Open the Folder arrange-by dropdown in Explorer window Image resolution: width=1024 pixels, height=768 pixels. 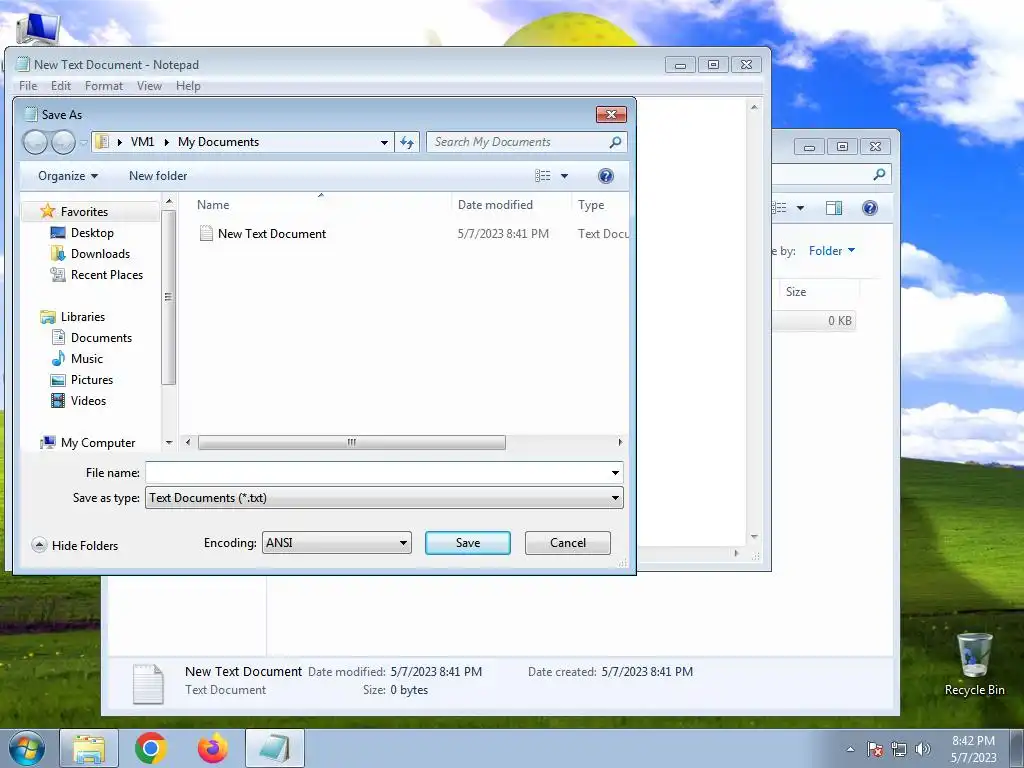click(831, 251)
